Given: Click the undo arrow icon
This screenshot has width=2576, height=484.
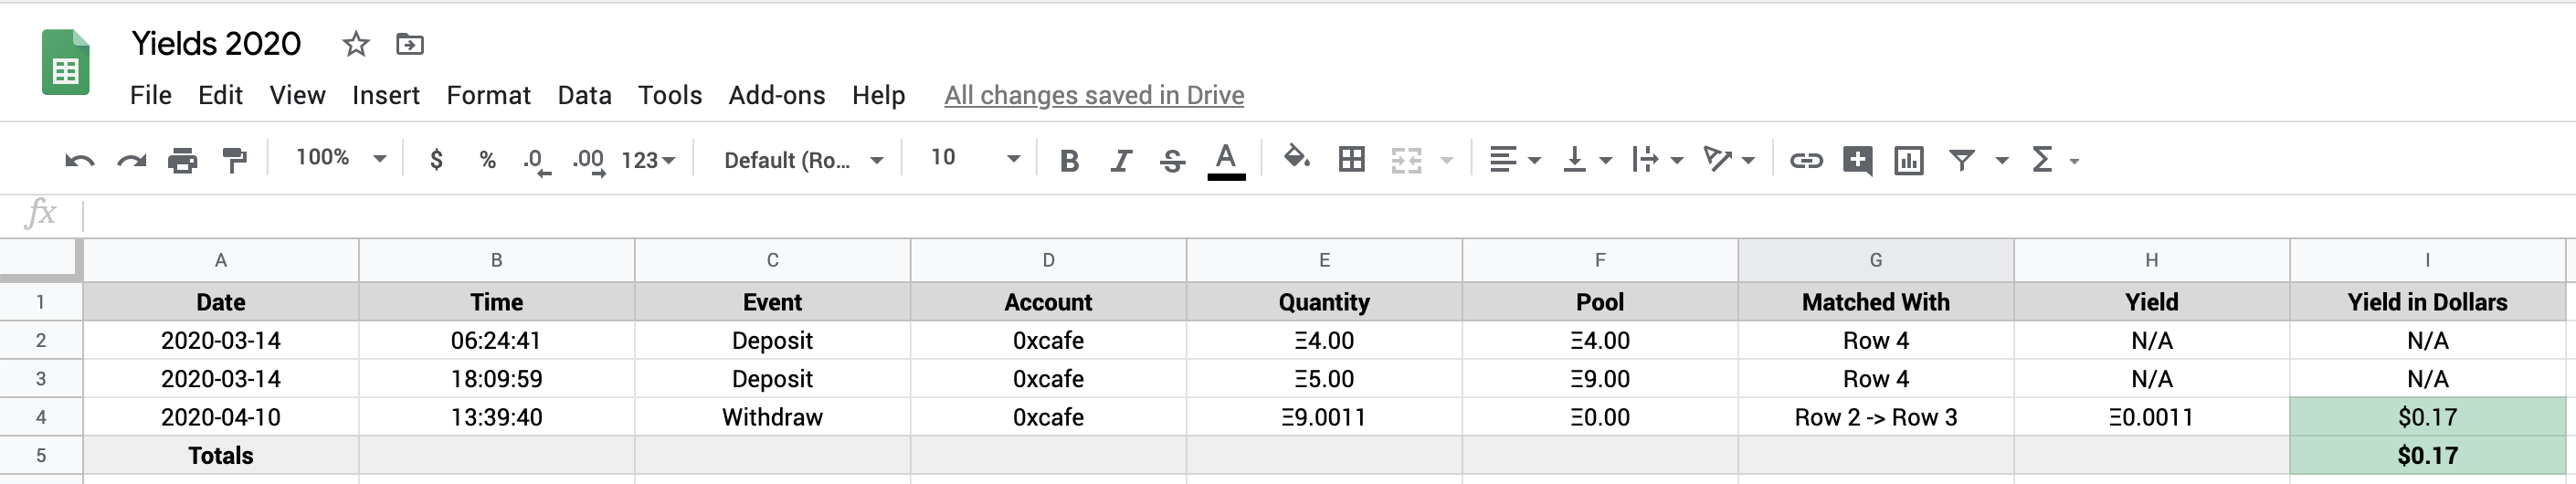Looking at the screenshot, I should click(x=79, y=160).
